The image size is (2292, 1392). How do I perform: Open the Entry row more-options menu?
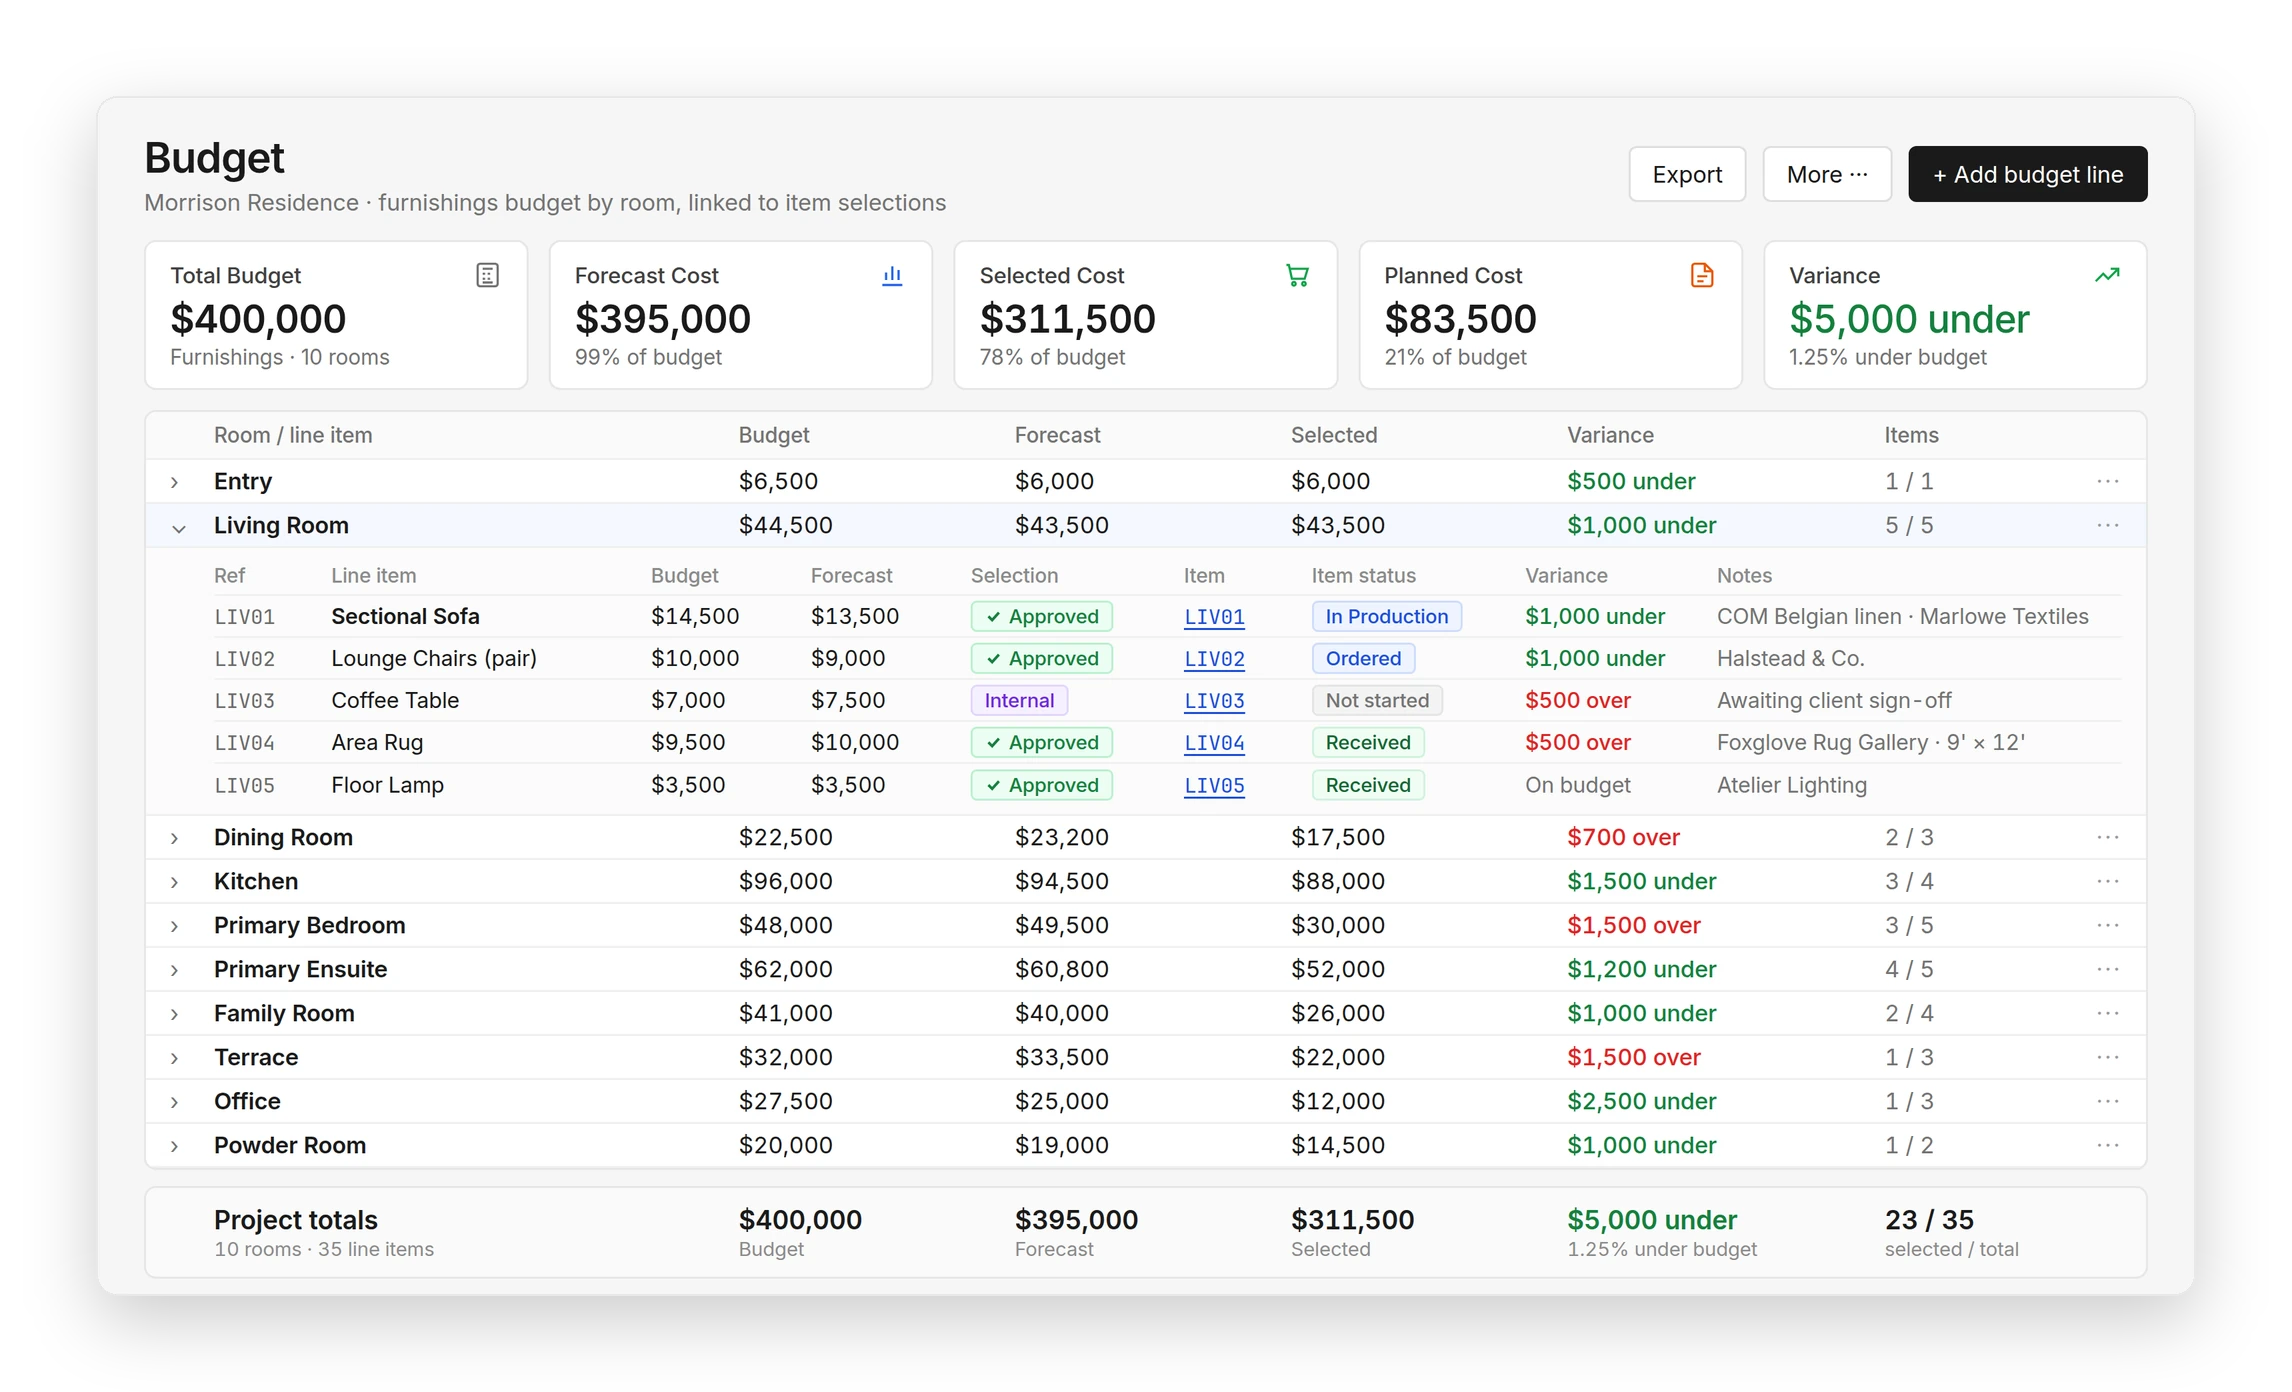point(2108,481)
